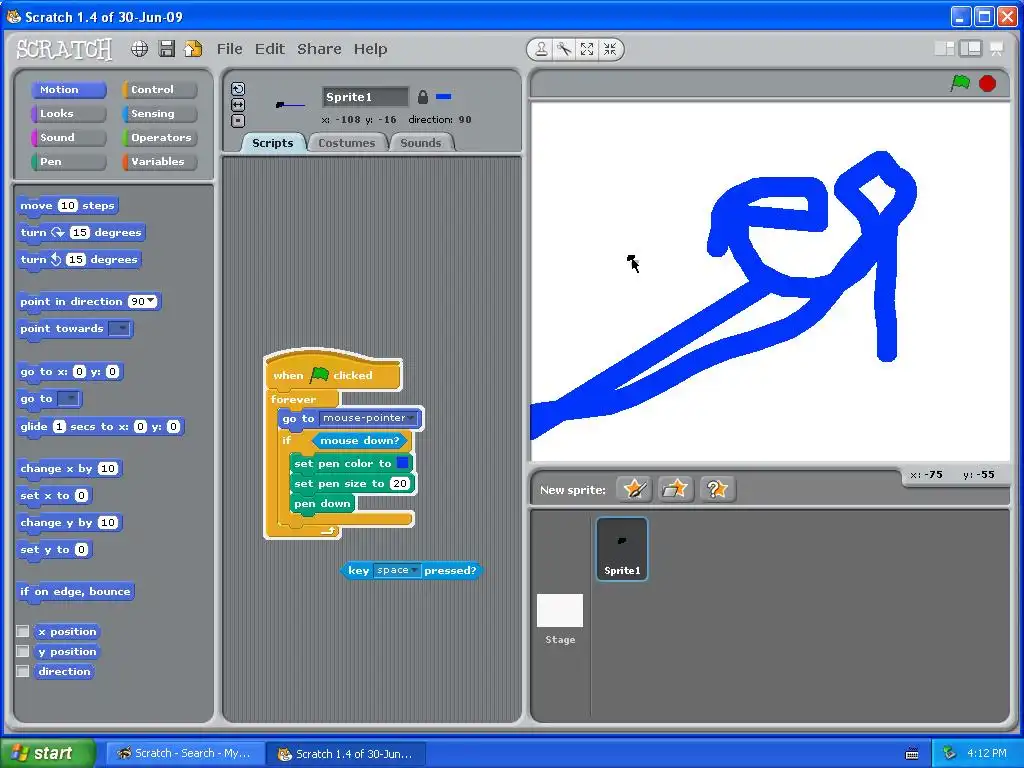Switch to the Scripts tab
This screenshot has height=768, width=1024.
273,143
